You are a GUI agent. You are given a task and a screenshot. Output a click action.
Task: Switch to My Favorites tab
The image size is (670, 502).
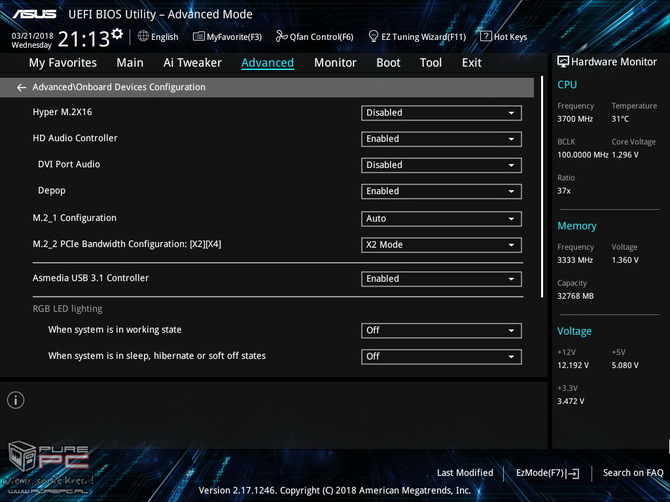[63, 63]
